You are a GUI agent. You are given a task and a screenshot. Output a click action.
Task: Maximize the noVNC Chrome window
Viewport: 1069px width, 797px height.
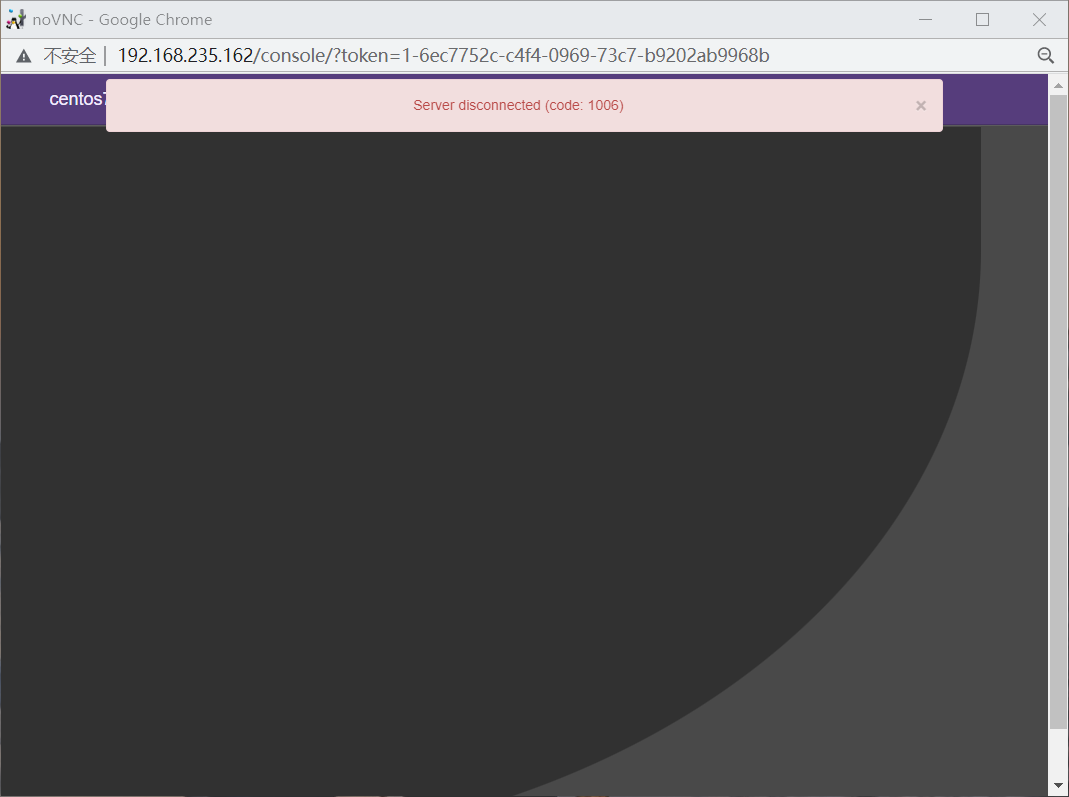point(982,20)
